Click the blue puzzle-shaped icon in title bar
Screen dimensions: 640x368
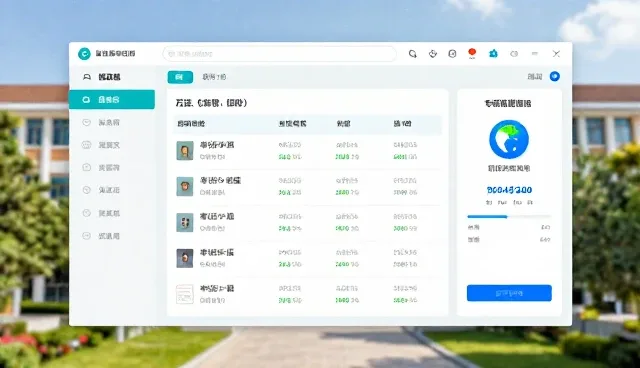[x=493, y=53]
